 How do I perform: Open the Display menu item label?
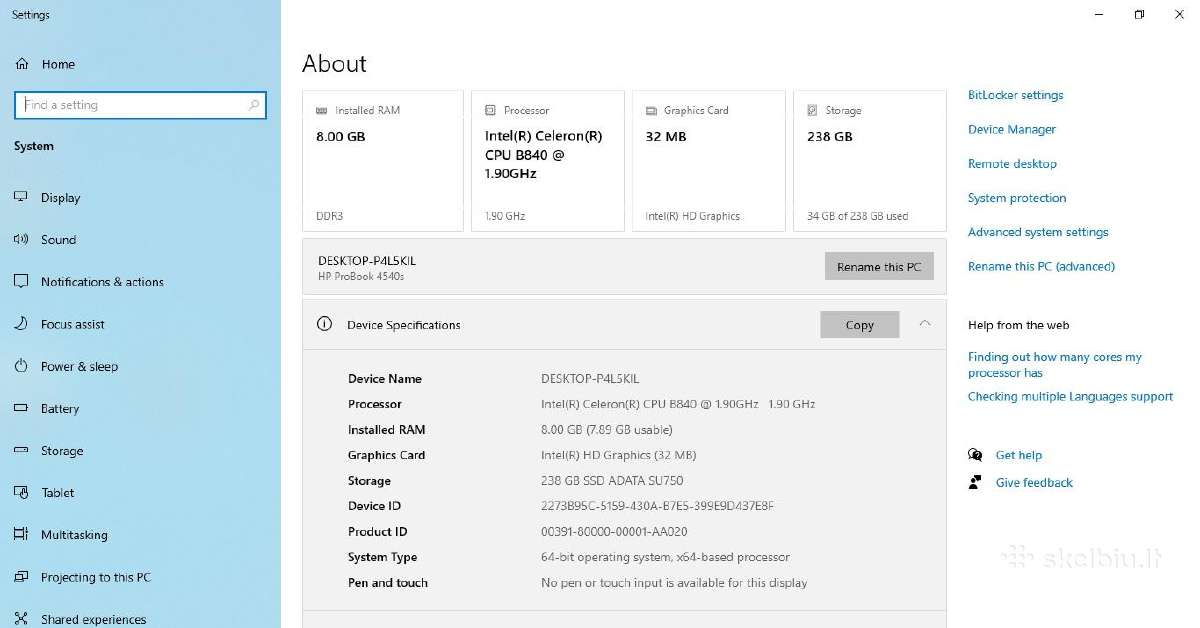[60, 198]
